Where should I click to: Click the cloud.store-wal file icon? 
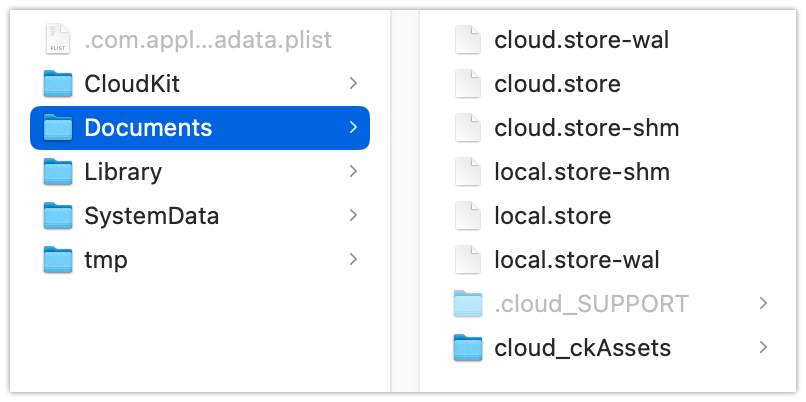467,40
